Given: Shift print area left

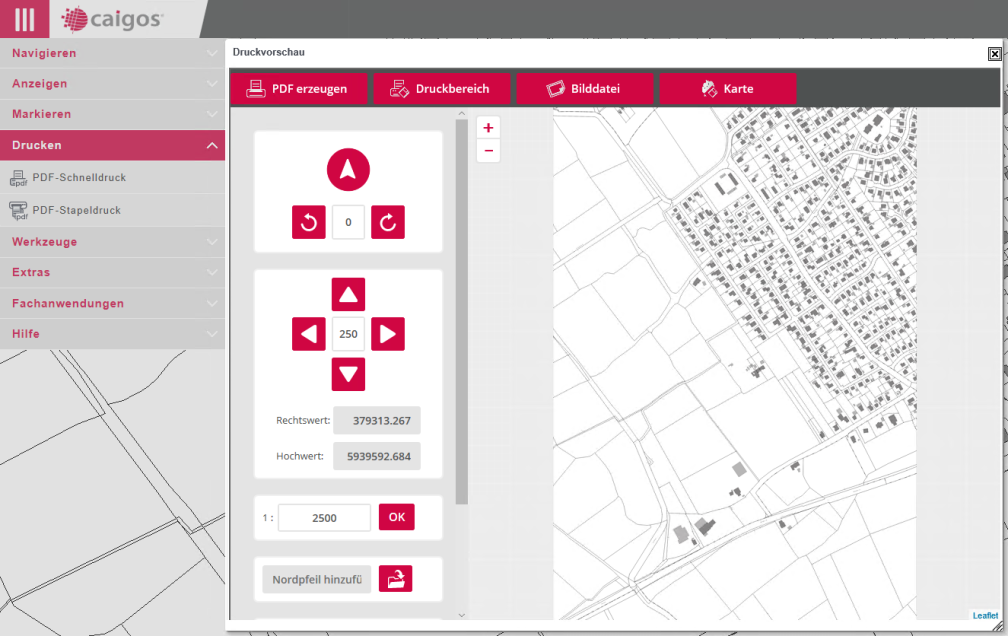Looking at the screenshot, I should [x=309, y=334].
